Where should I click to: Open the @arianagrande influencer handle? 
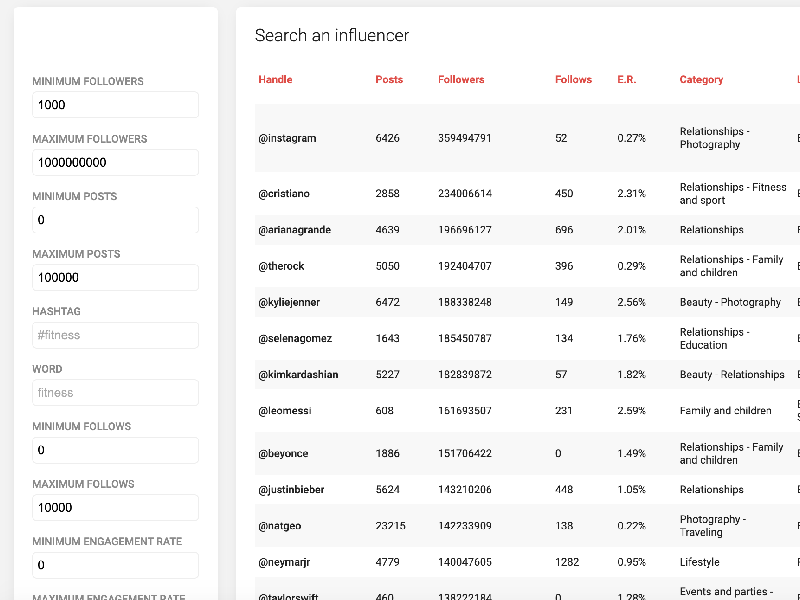coord(294,230)
